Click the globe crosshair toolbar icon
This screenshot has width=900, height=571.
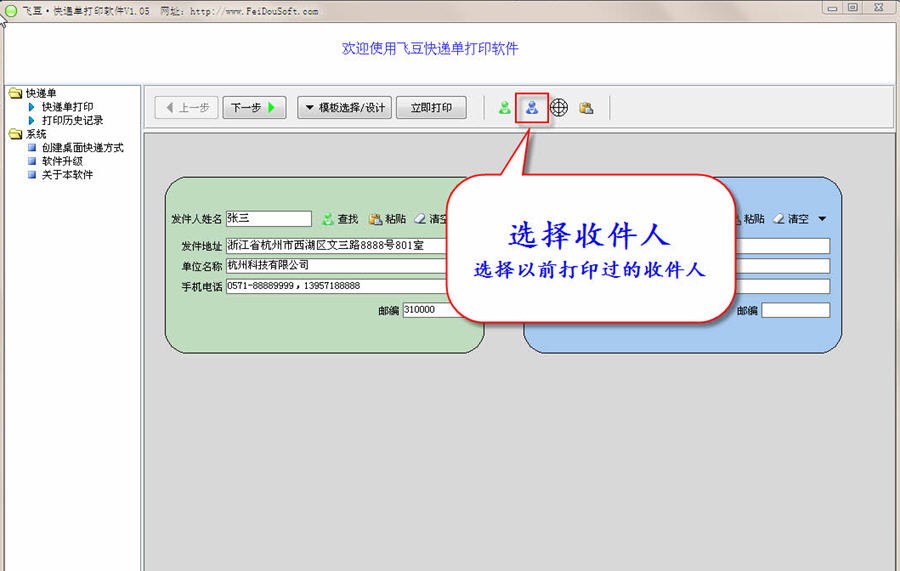[x=559, y=107]
